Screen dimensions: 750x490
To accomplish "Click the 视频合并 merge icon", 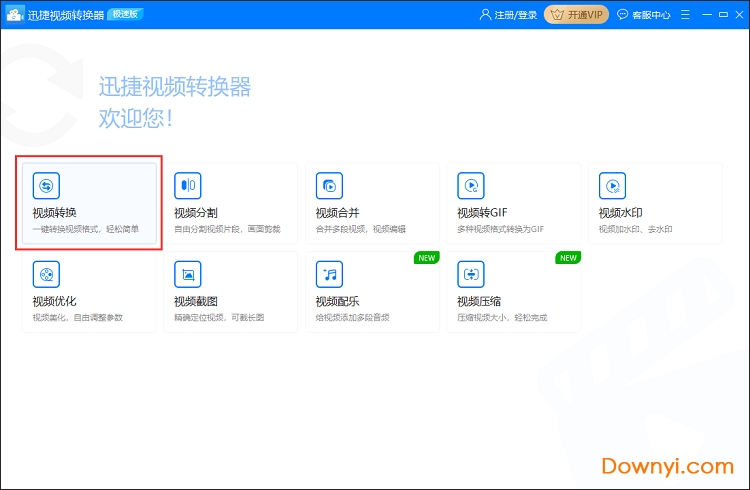I will 330,186.
